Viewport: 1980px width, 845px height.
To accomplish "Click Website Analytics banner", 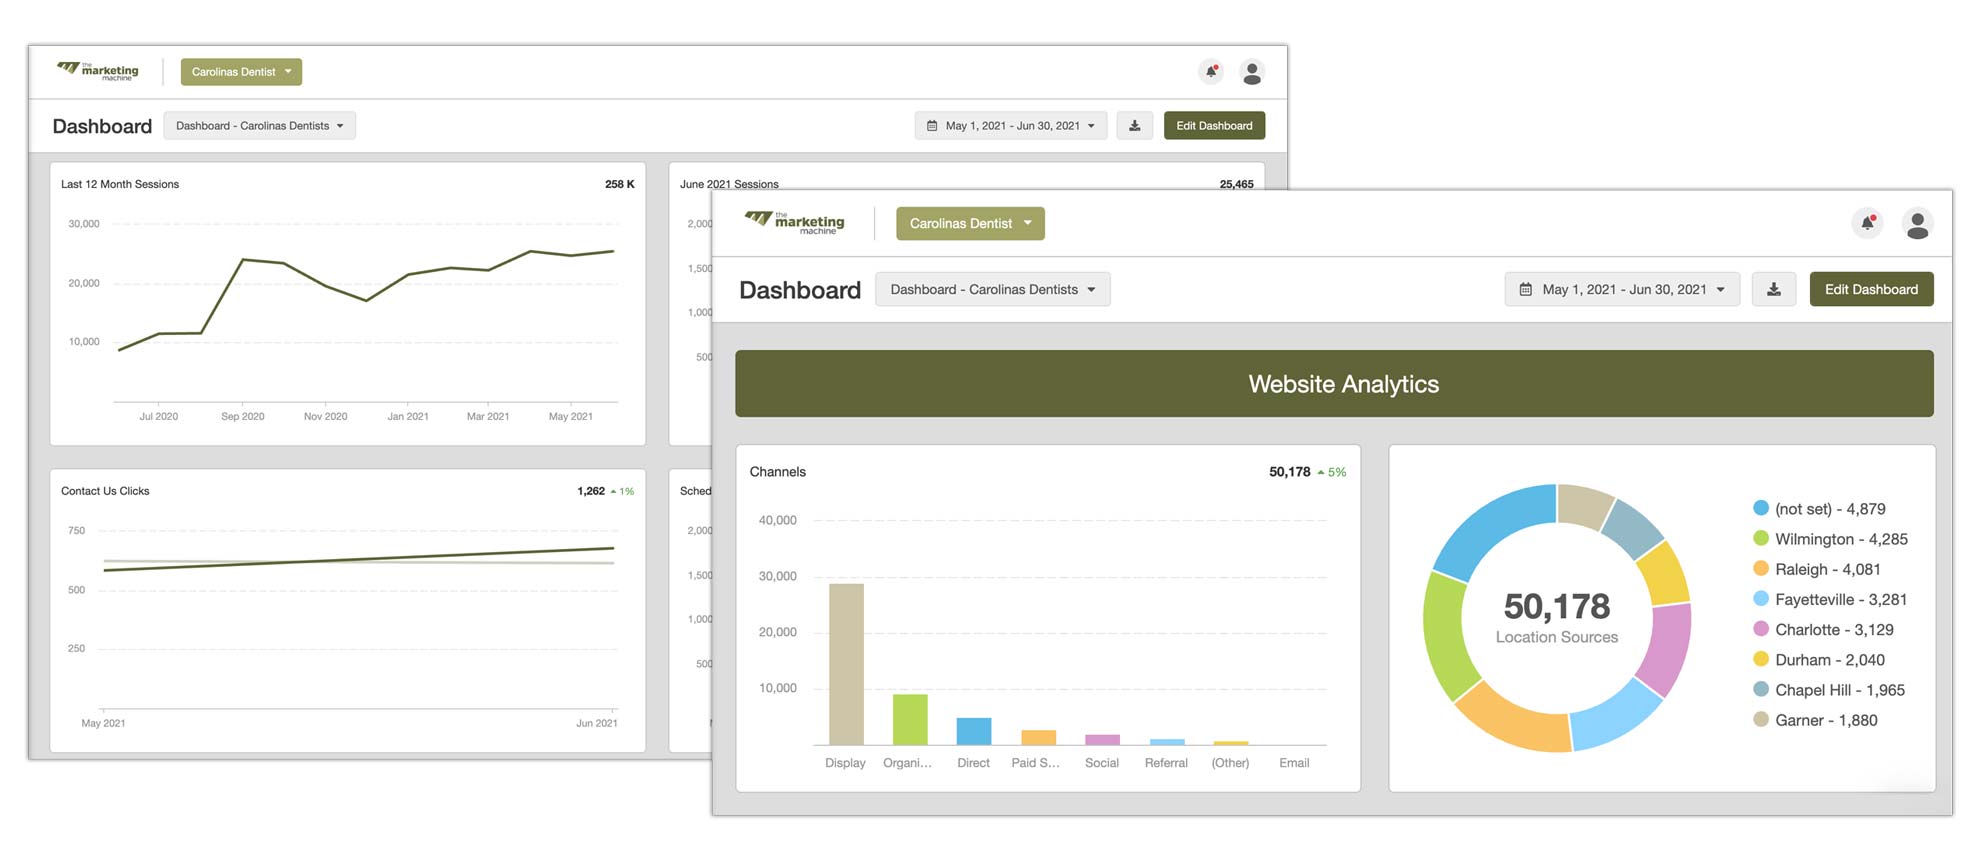I will tap(1334, 384).
